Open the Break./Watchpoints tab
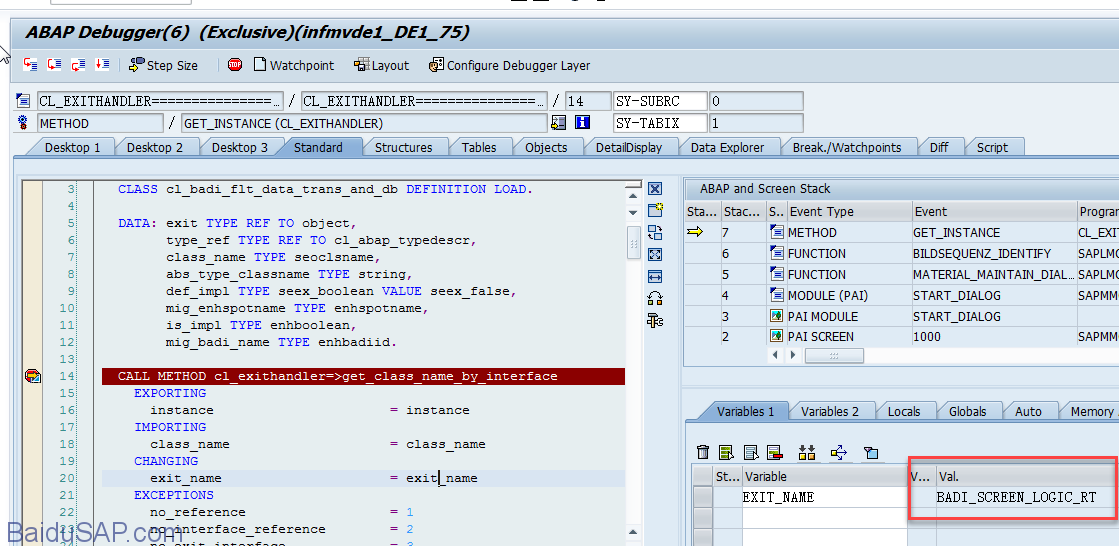 pyautogui.click(x=846, y=147)
